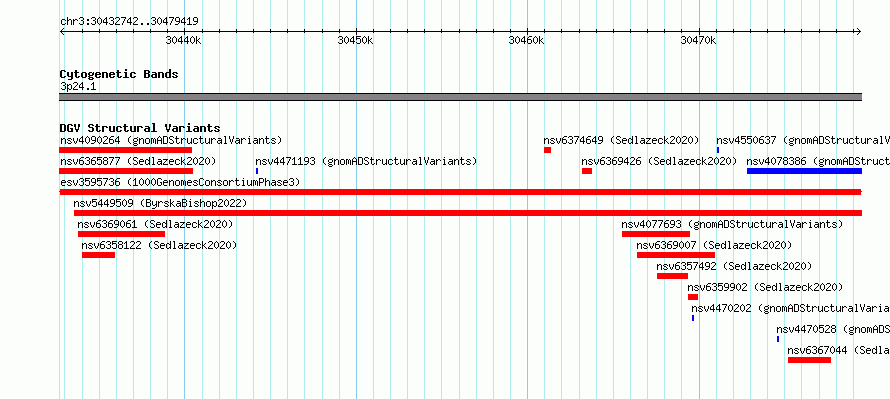
Task: Open variant nsv4471193 gnomAD label
Action: tap(366, 161)
